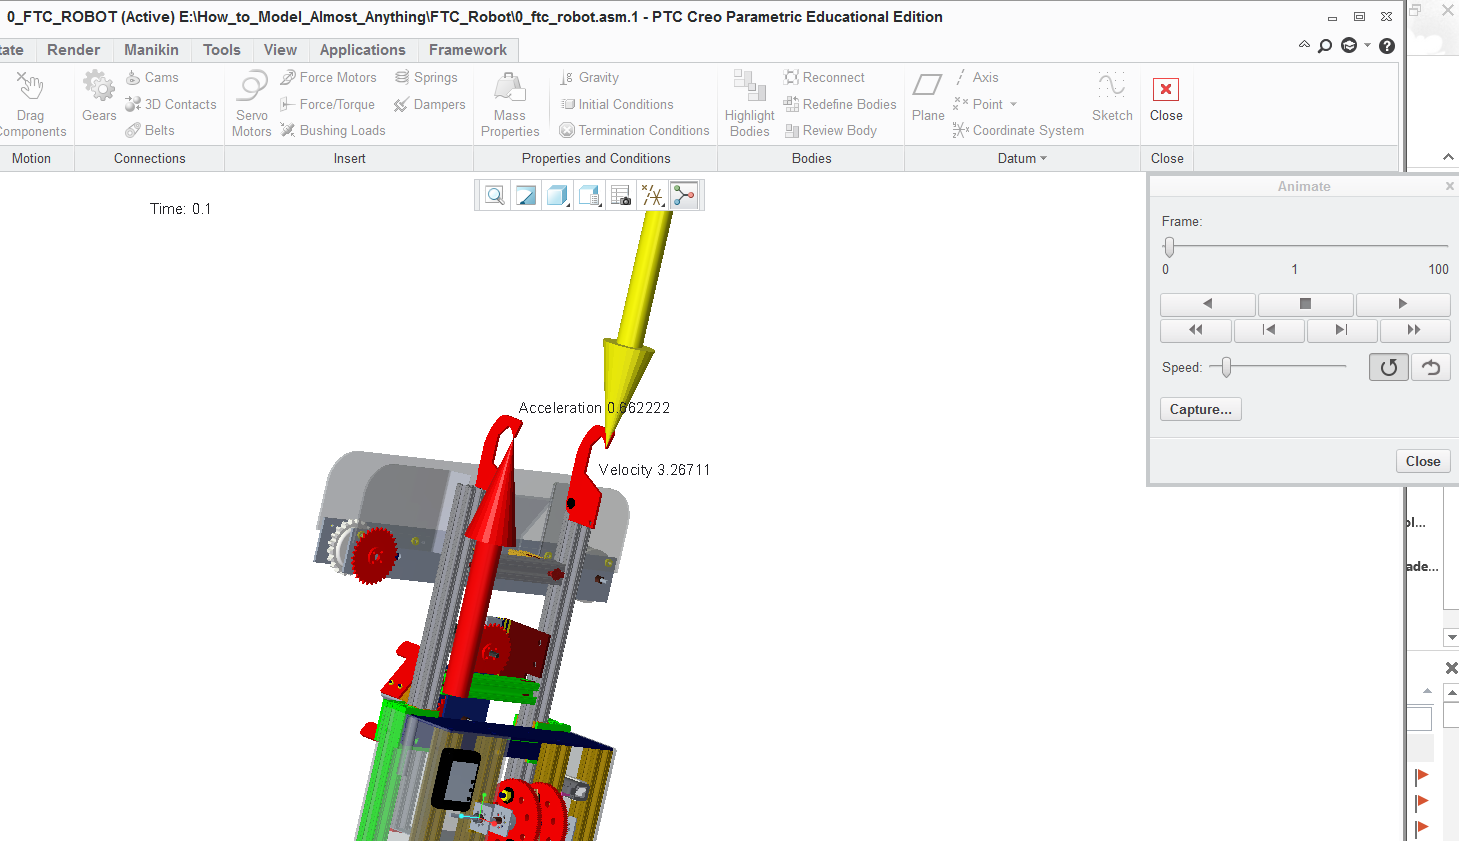The height and width of the screenshot is (841, 1459).
Task: Open the Gears connection tool
Action: pyautogui.click(x=99, y=96)
